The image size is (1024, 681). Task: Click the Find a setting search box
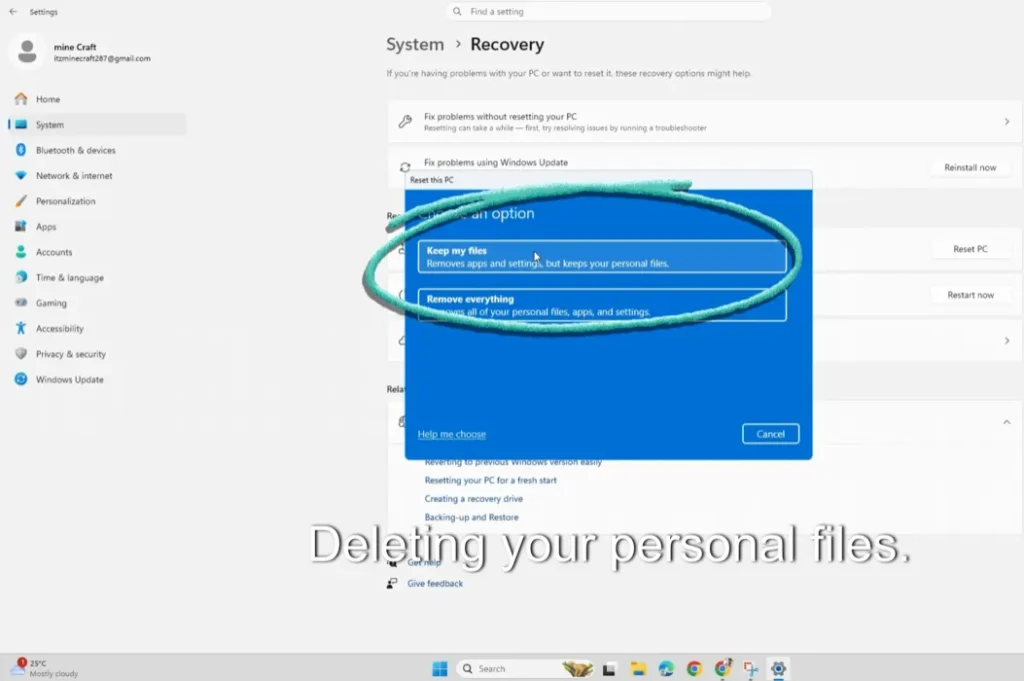click(x=609, y=12)
